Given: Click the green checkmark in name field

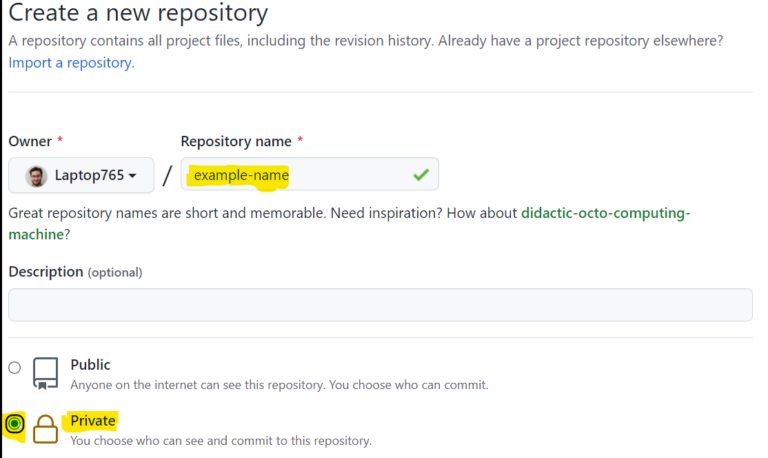Looking at the screenshot, I should click(421, 175).
